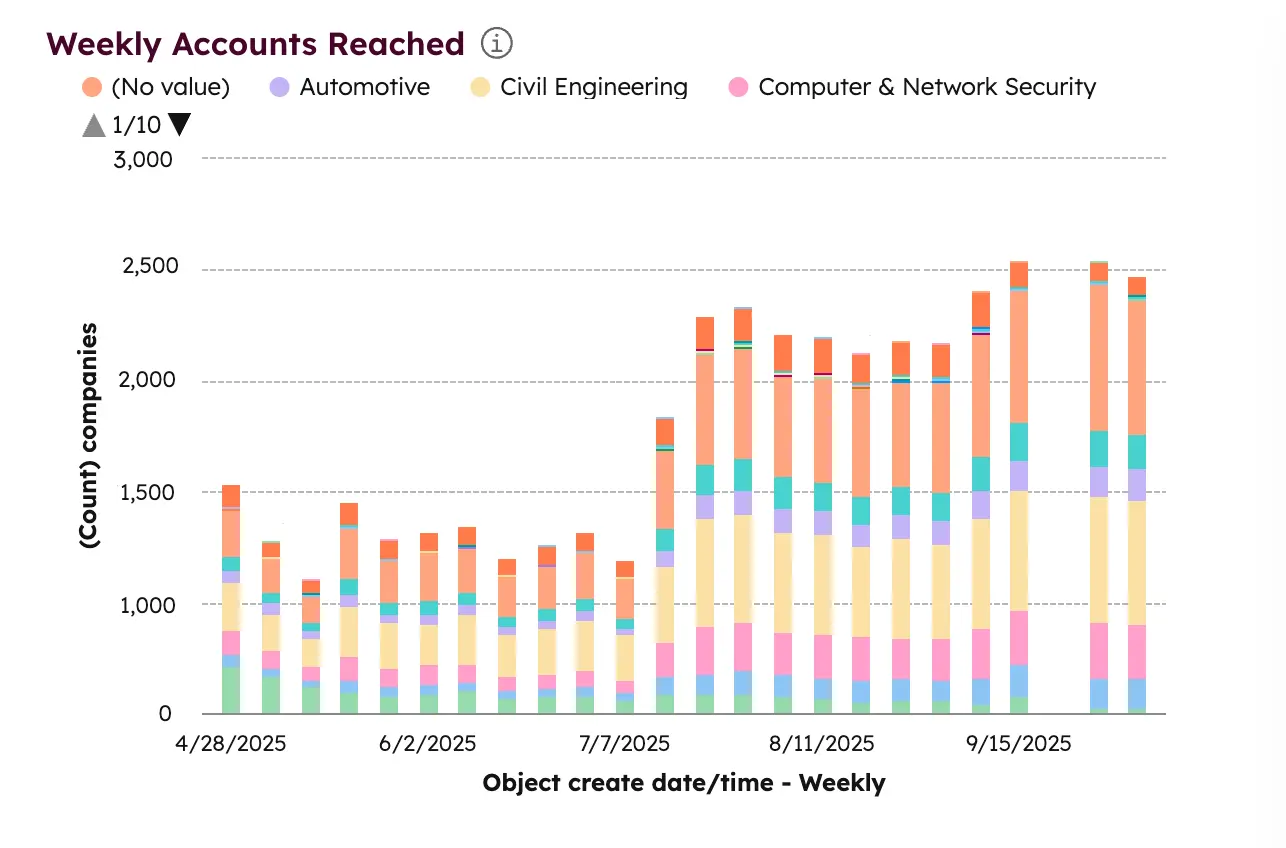Click the Object create date/time axis label
The image size is (1286, 848).
(x=683, y=783)
